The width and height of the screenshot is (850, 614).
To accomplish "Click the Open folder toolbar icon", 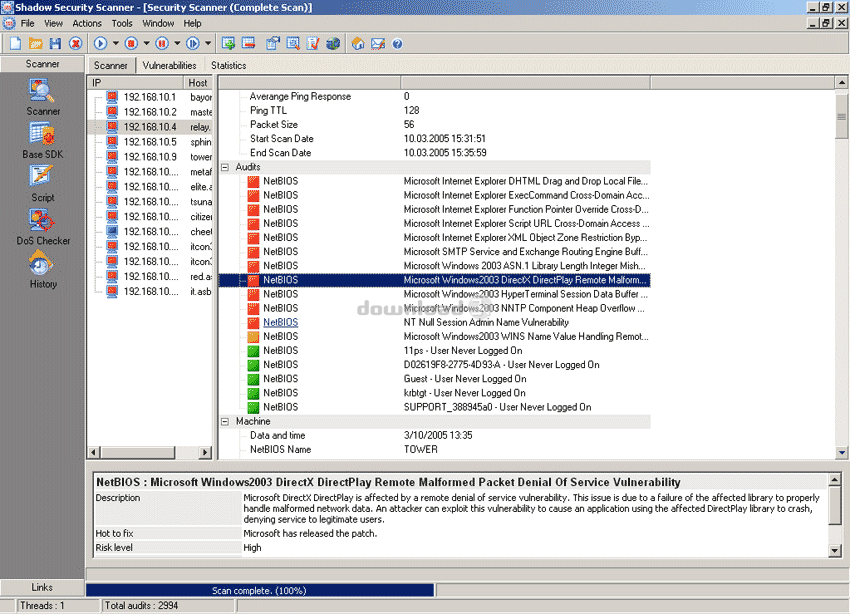I will pyautogui.click(x=36, y=43).
